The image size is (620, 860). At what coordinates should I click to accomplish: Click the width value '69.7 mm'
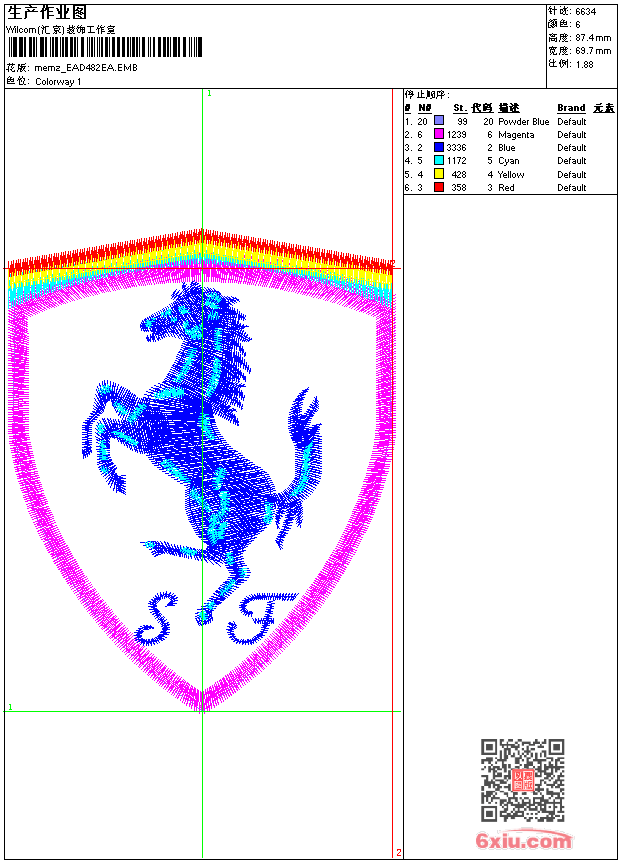coord(593,51)
